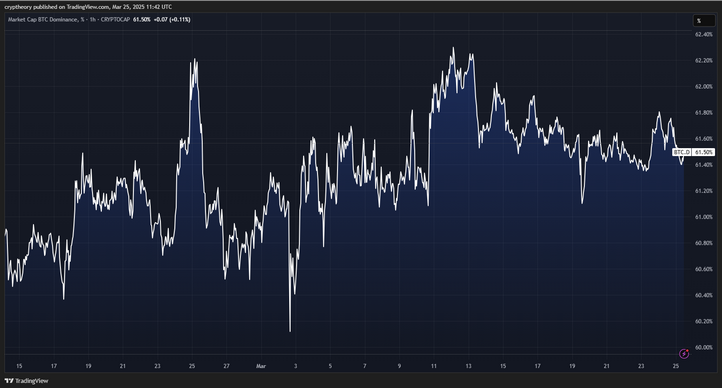
Task: Click the +0.07 (+0.11%) change value
Action: [172, 20]
